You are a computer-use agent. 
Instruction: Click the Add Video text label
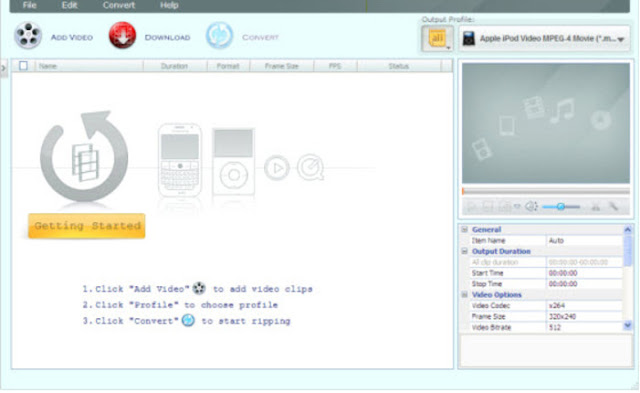[72, 37]
